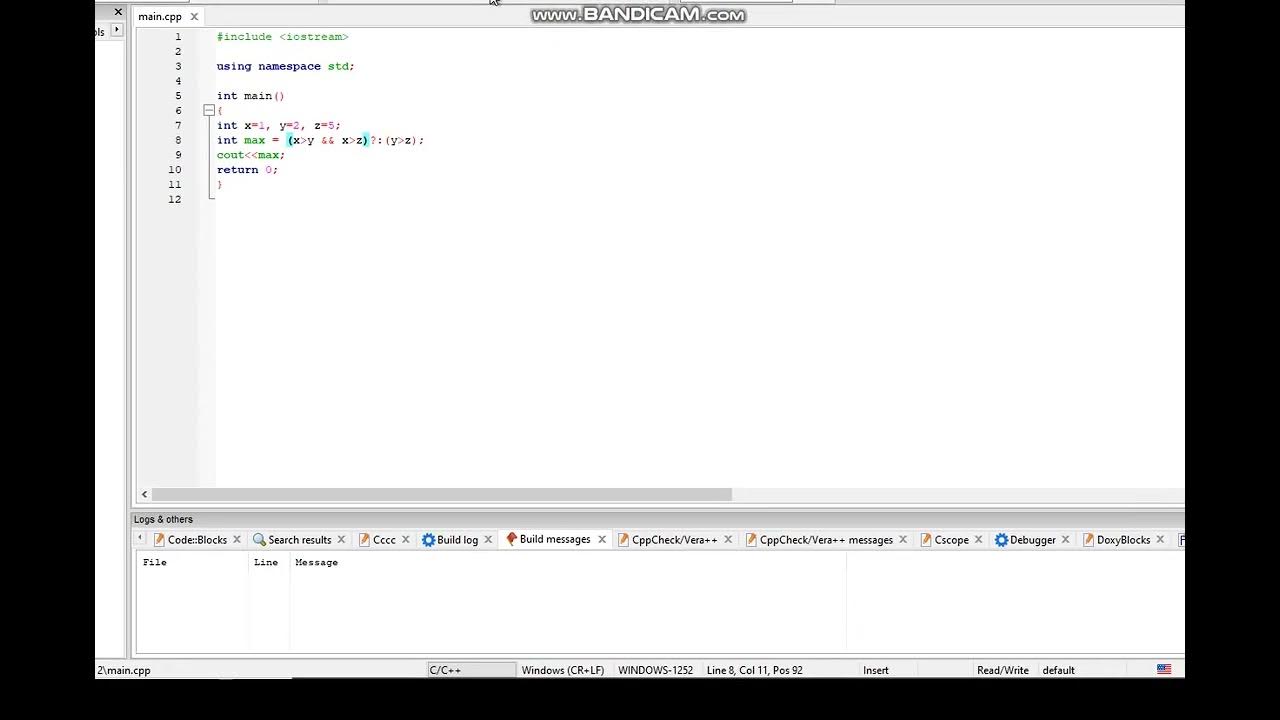Click the US flag keyboard layout icon

(1164, 670)
